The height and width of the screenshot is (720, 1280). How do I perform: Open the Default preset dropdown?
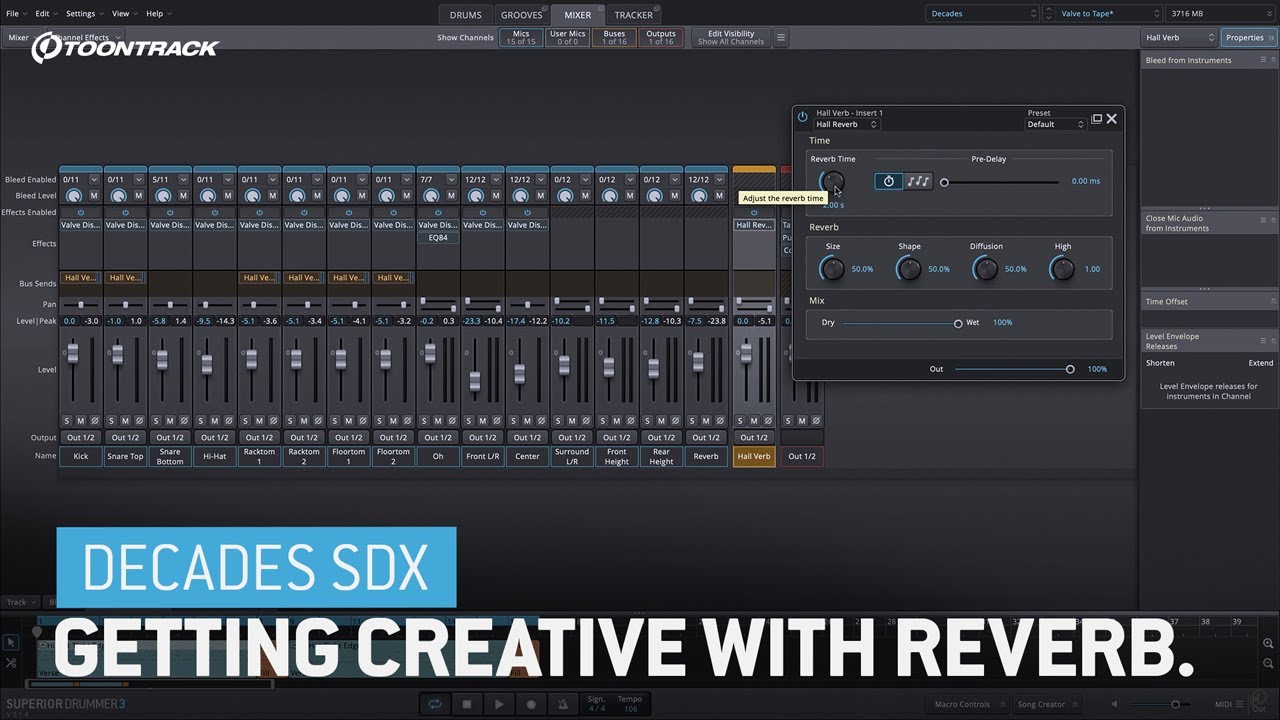pyautogui.click(x=1056, y=124)
